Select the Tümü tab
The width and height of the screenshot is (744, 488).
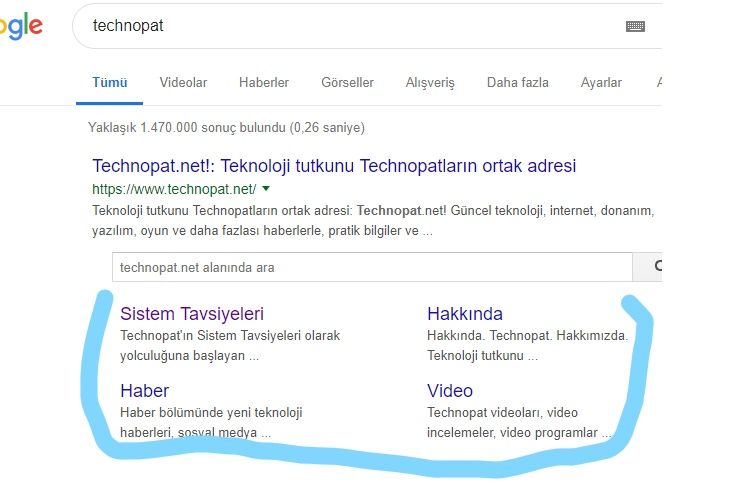coord(110,83)
